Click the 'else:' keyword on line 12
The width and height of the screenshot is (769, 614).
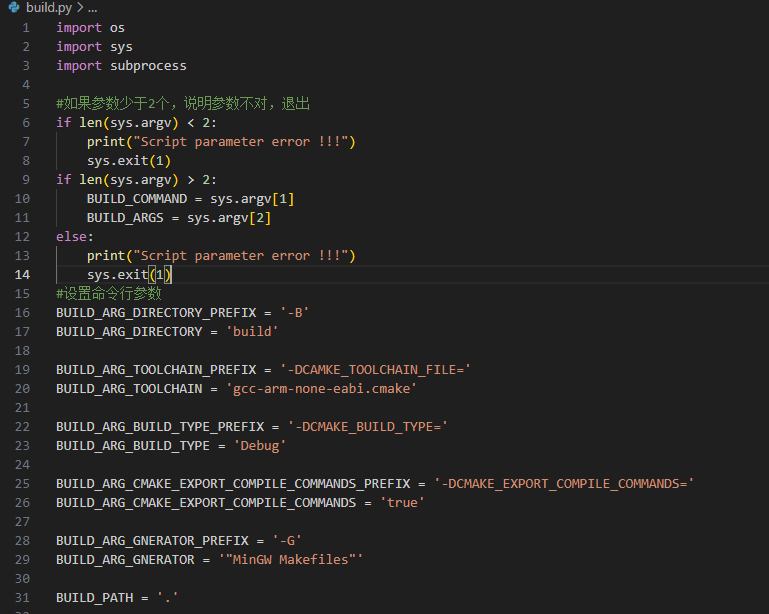tap(75, 237)
